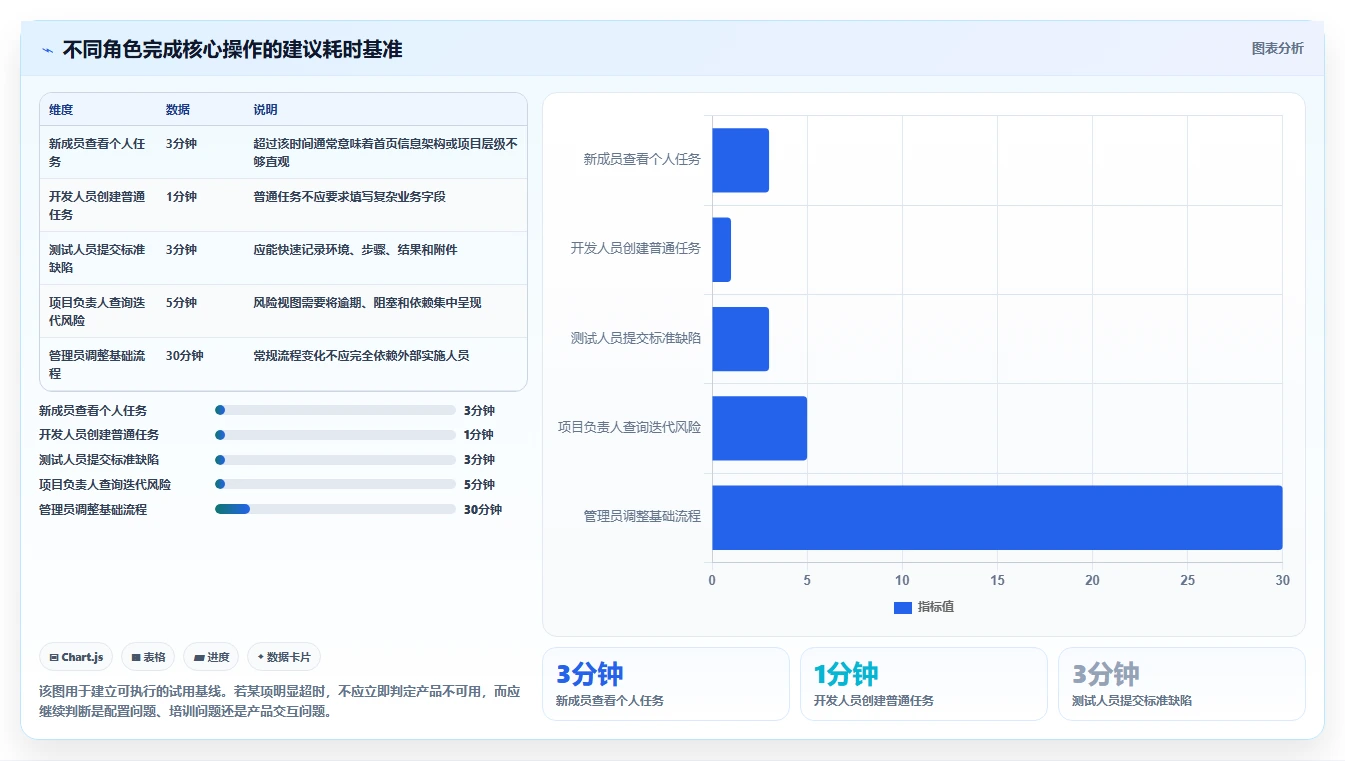Image resolution: width=1345 pixels, height=761 pixels.
Task: Click the 数据卡片 tag chip
Action: [x=284, y=657]
